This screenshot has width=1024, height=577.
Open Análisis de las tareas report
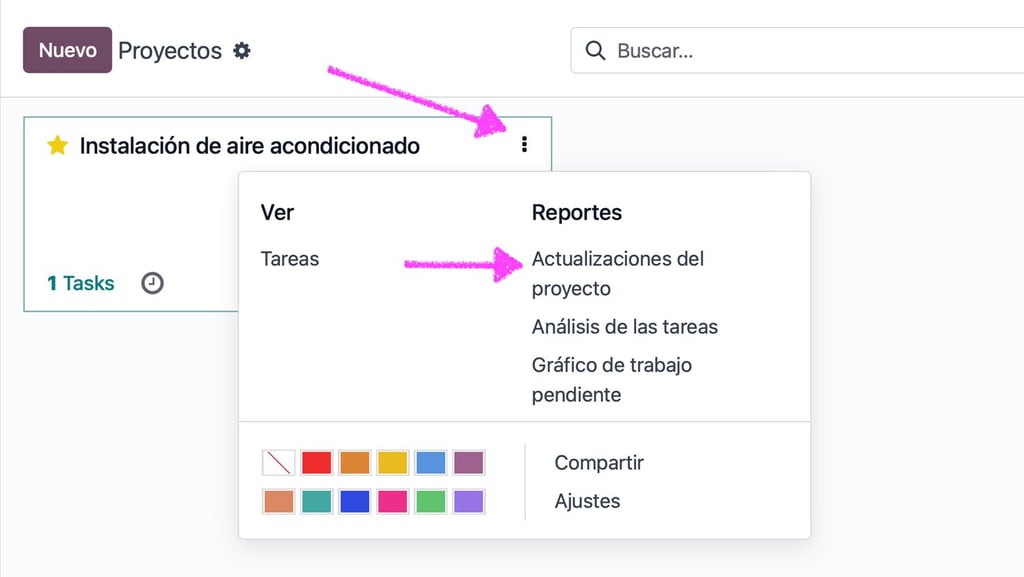(x=624, y=326)
